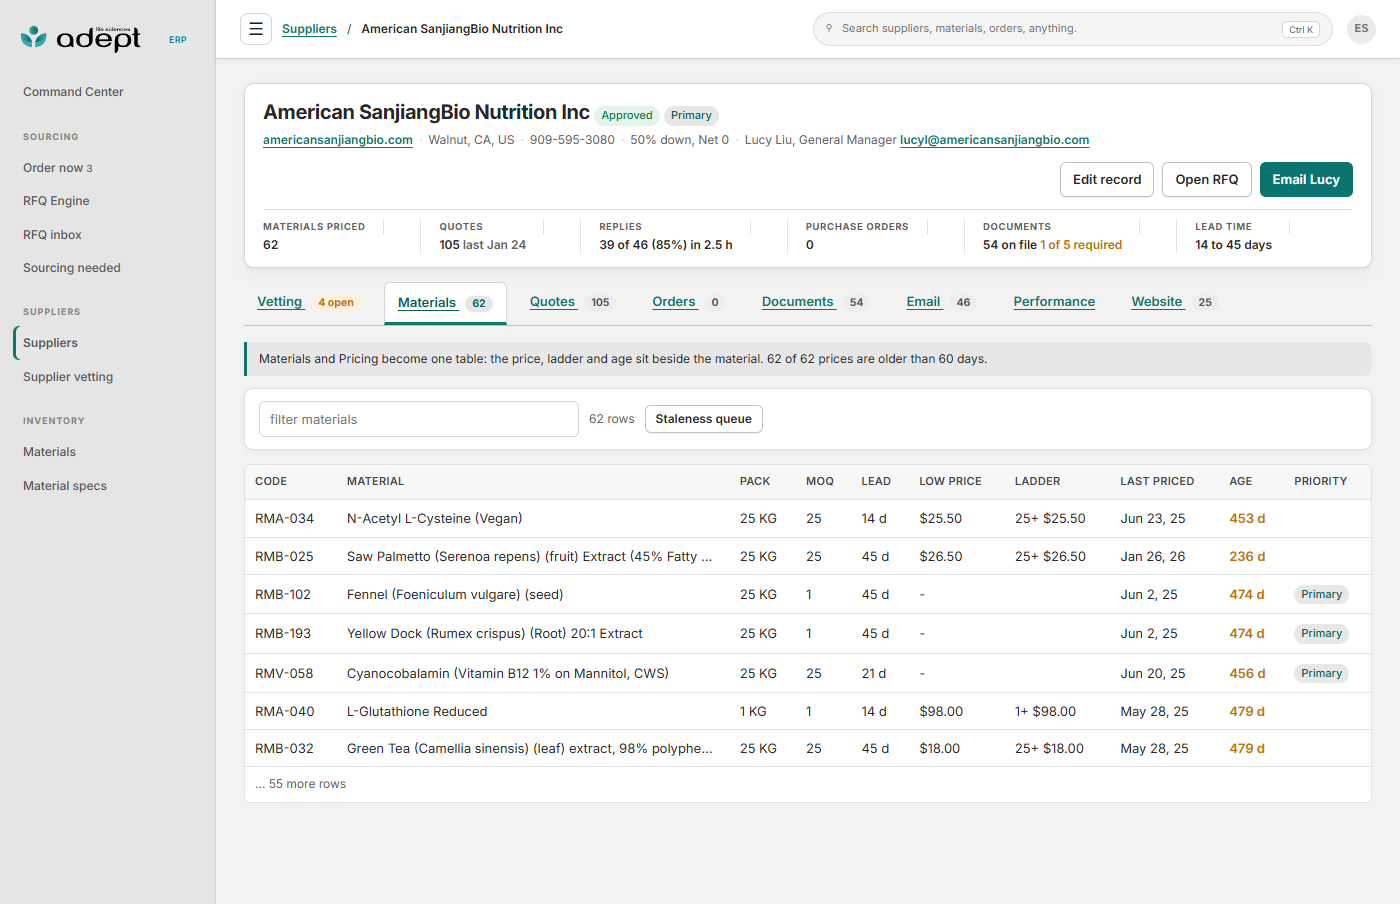
Task: Click the Green Tea extract row
Action: (808, 749)
